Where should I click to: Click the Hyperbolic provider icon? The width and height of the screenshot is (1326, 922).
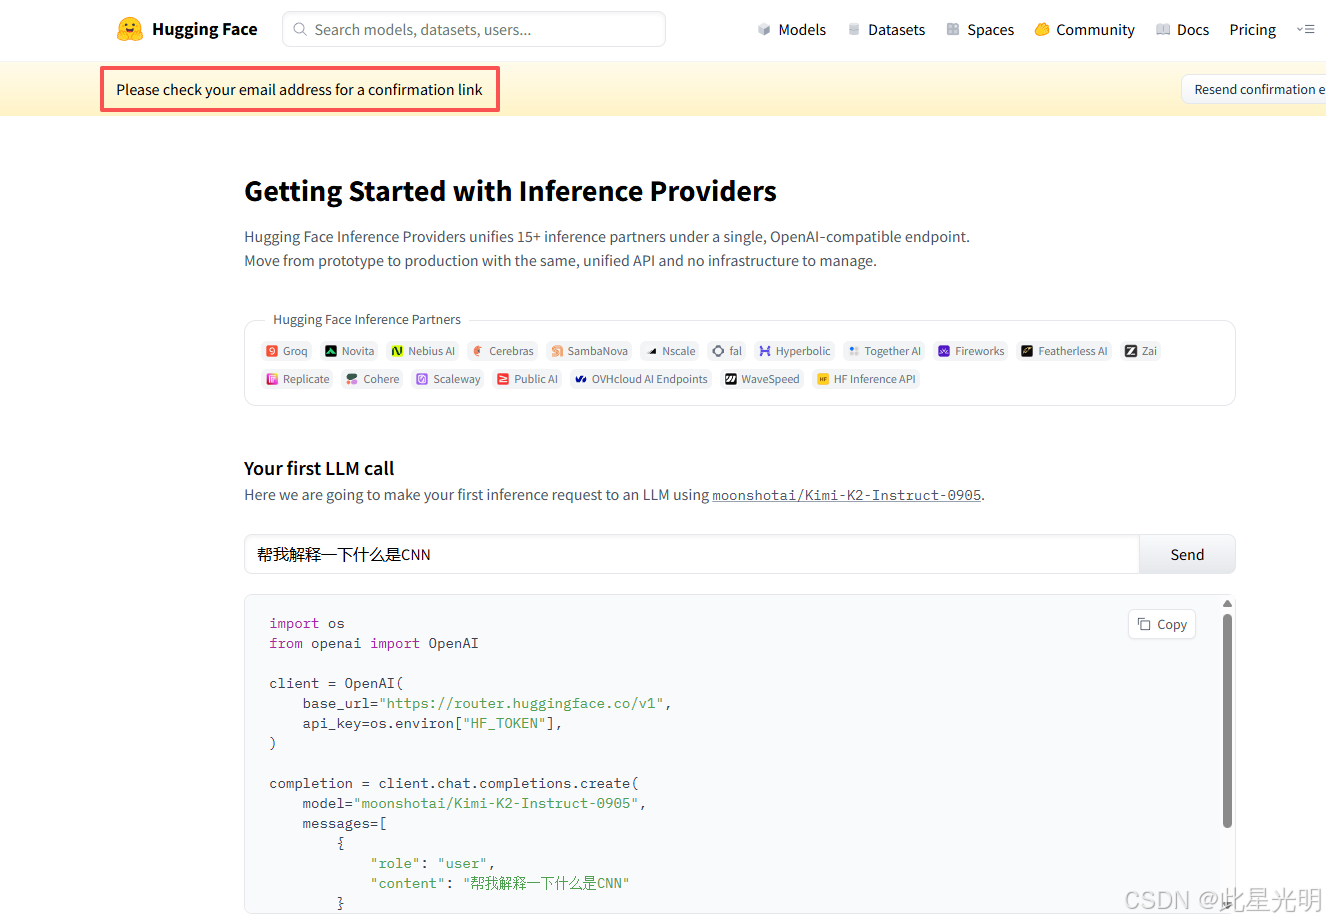click(x=765, y=351)
